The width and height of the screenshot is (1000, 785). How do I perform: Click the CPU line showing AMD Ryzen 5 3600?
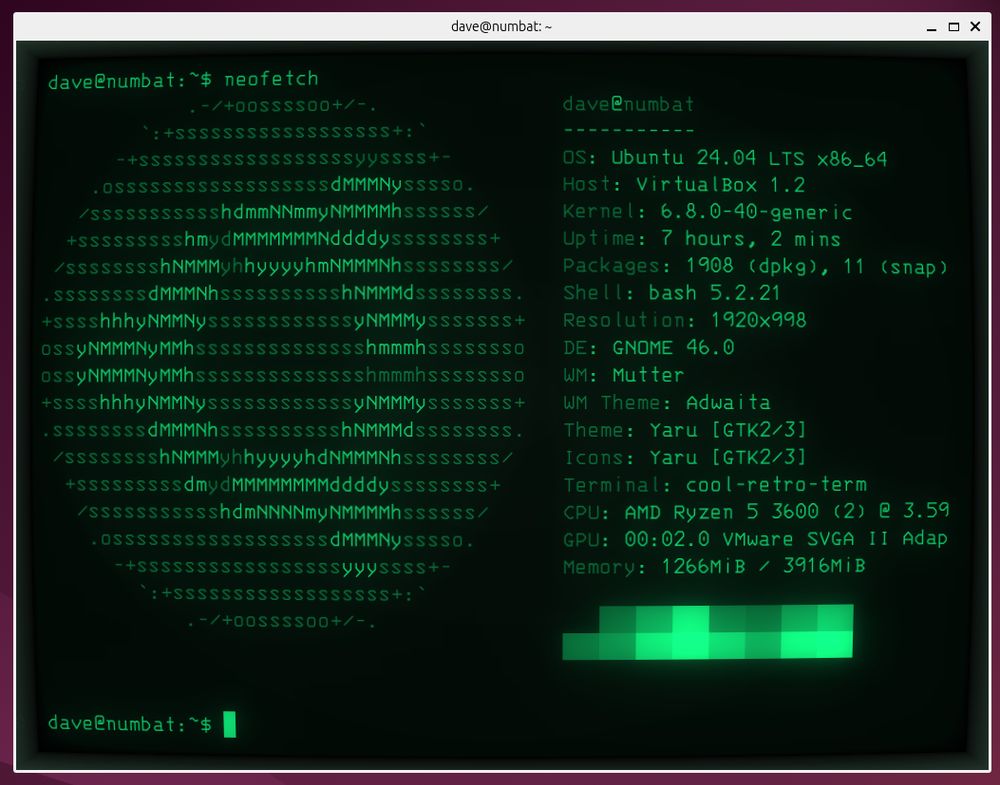[755, 512]
